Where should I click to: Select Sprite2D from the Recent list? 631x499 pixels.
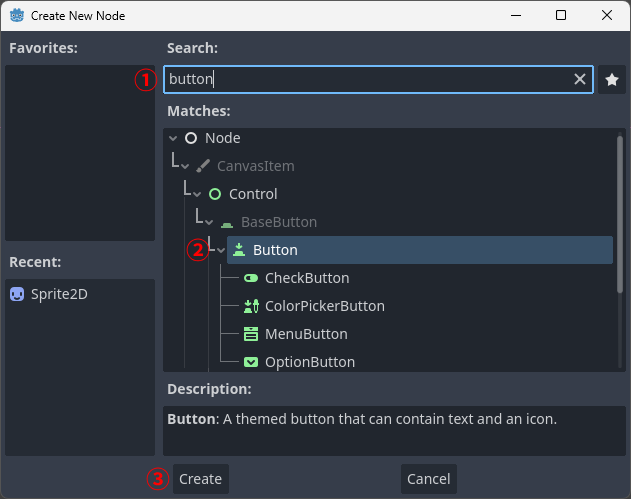[58, 294]
